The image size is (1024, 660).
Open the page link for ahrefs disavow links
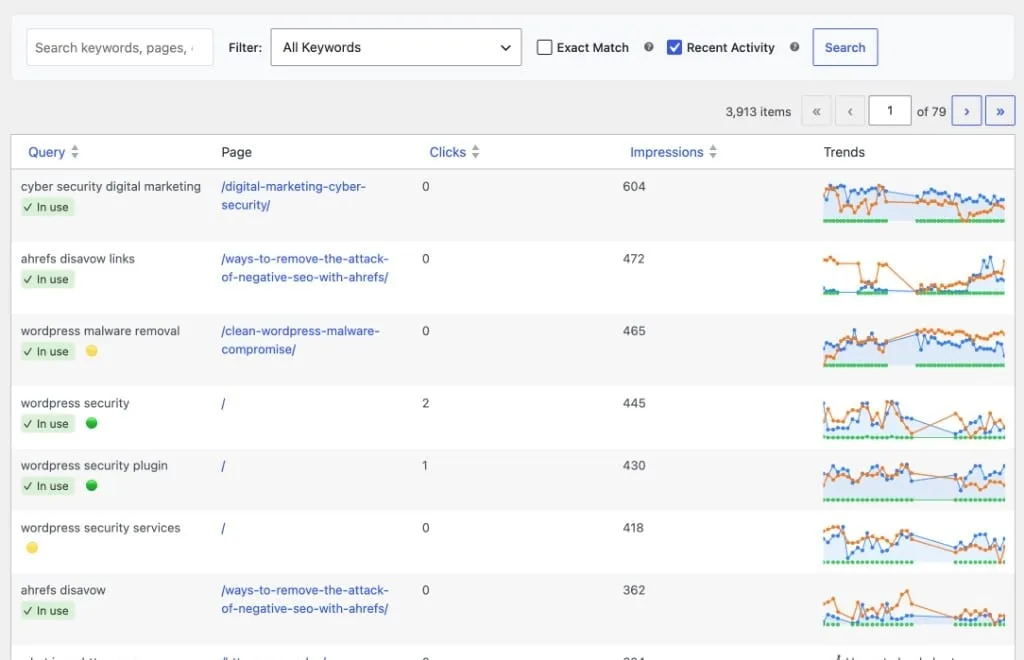304,268
